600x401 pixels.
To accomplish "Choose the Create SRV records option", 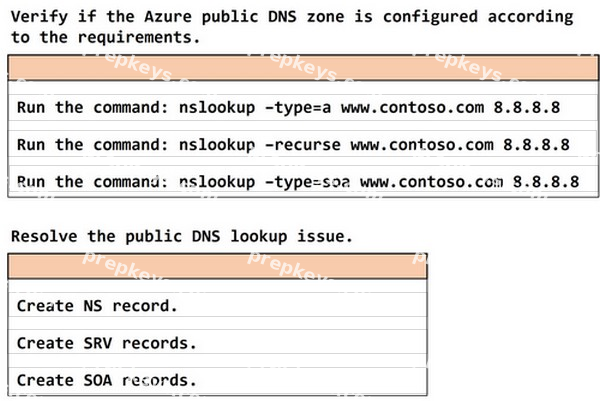I will [217, 343].
